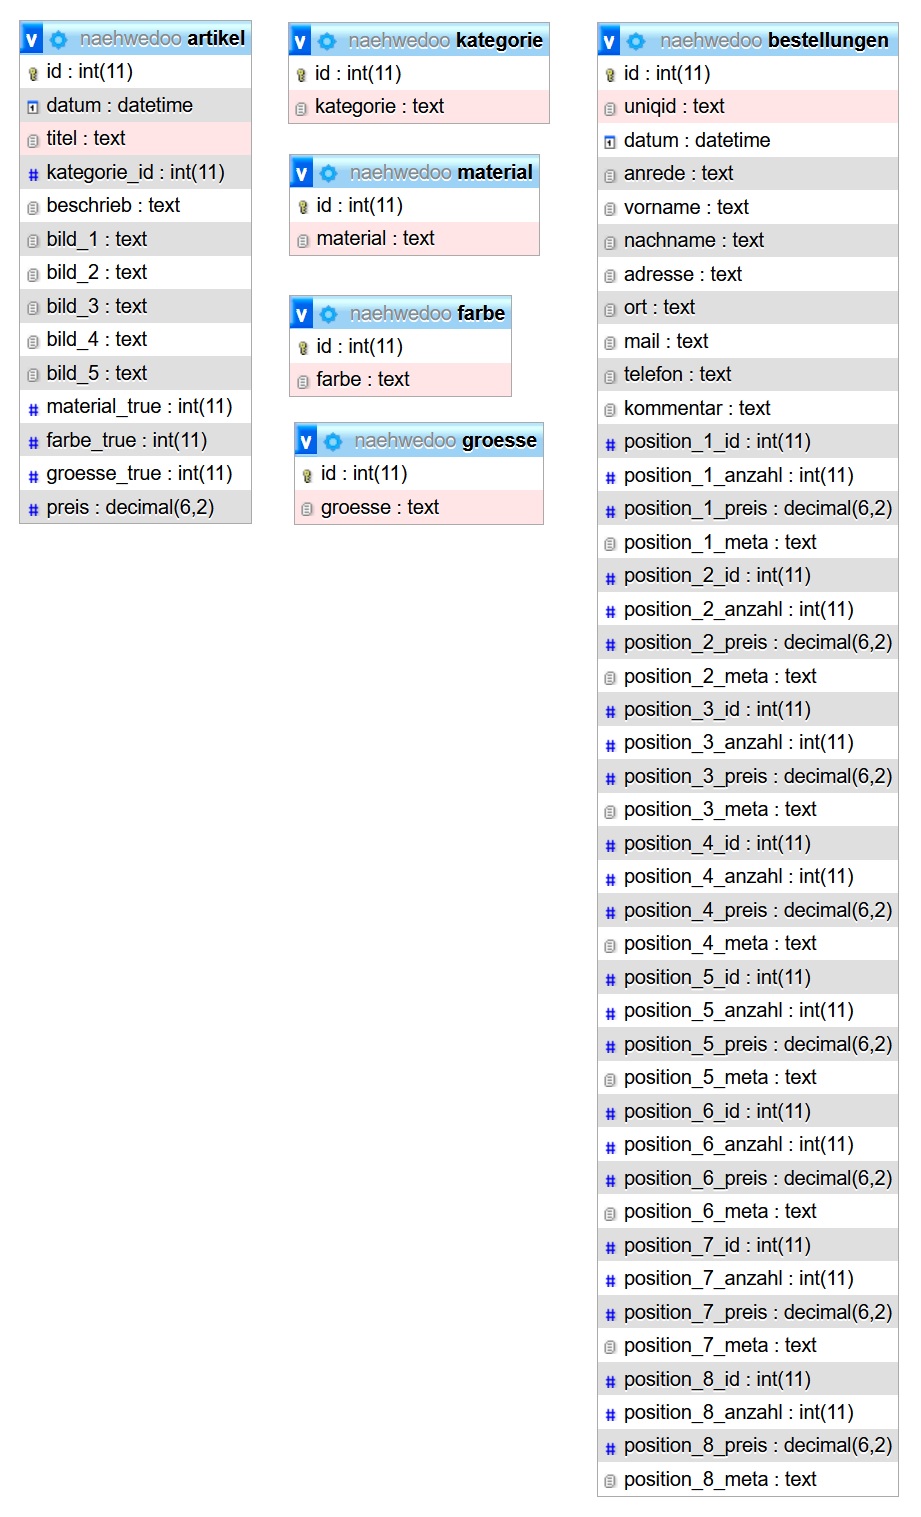This screenshot has height=1517, width=921.
Task: Click the gear icon on groesse table
Action: click(333, 442)
